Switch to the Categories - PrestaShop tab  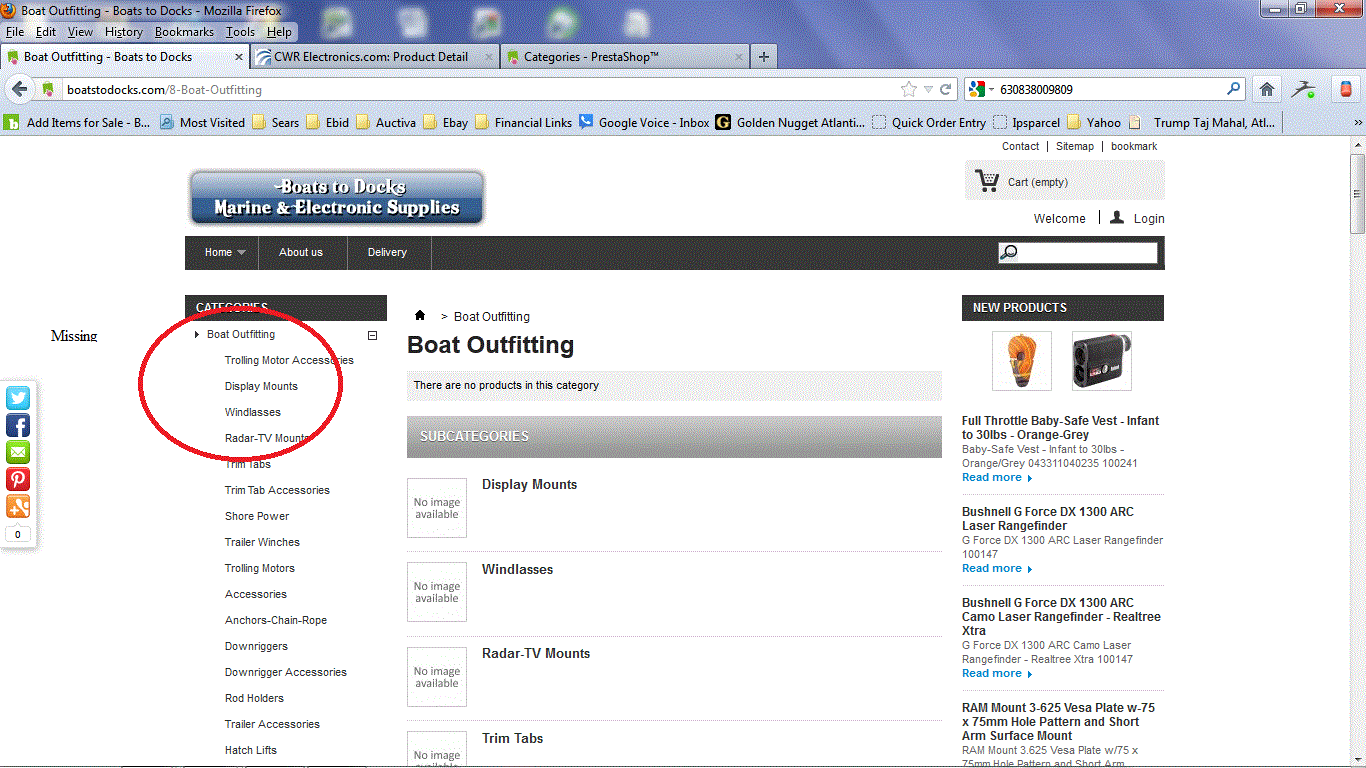623,57
